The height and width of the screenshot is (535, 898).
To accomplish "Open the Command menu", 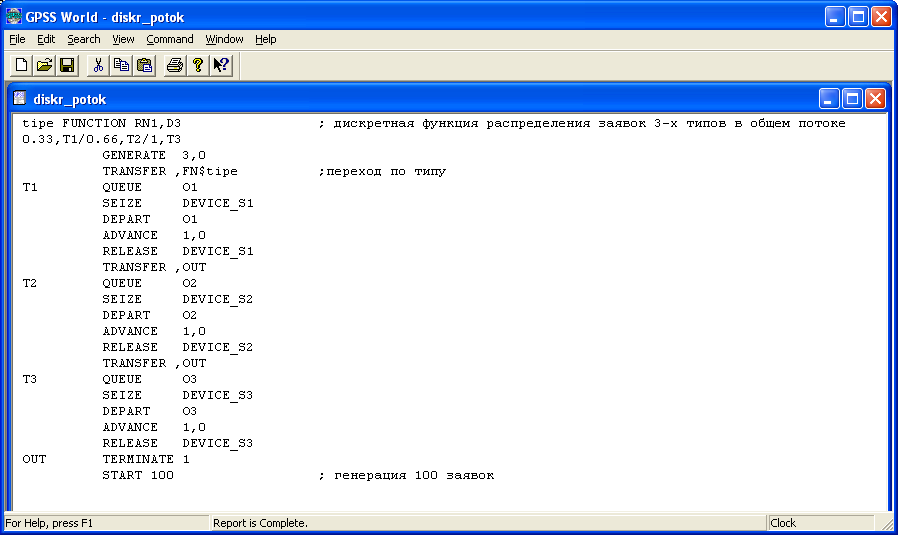I will (170, 39).
